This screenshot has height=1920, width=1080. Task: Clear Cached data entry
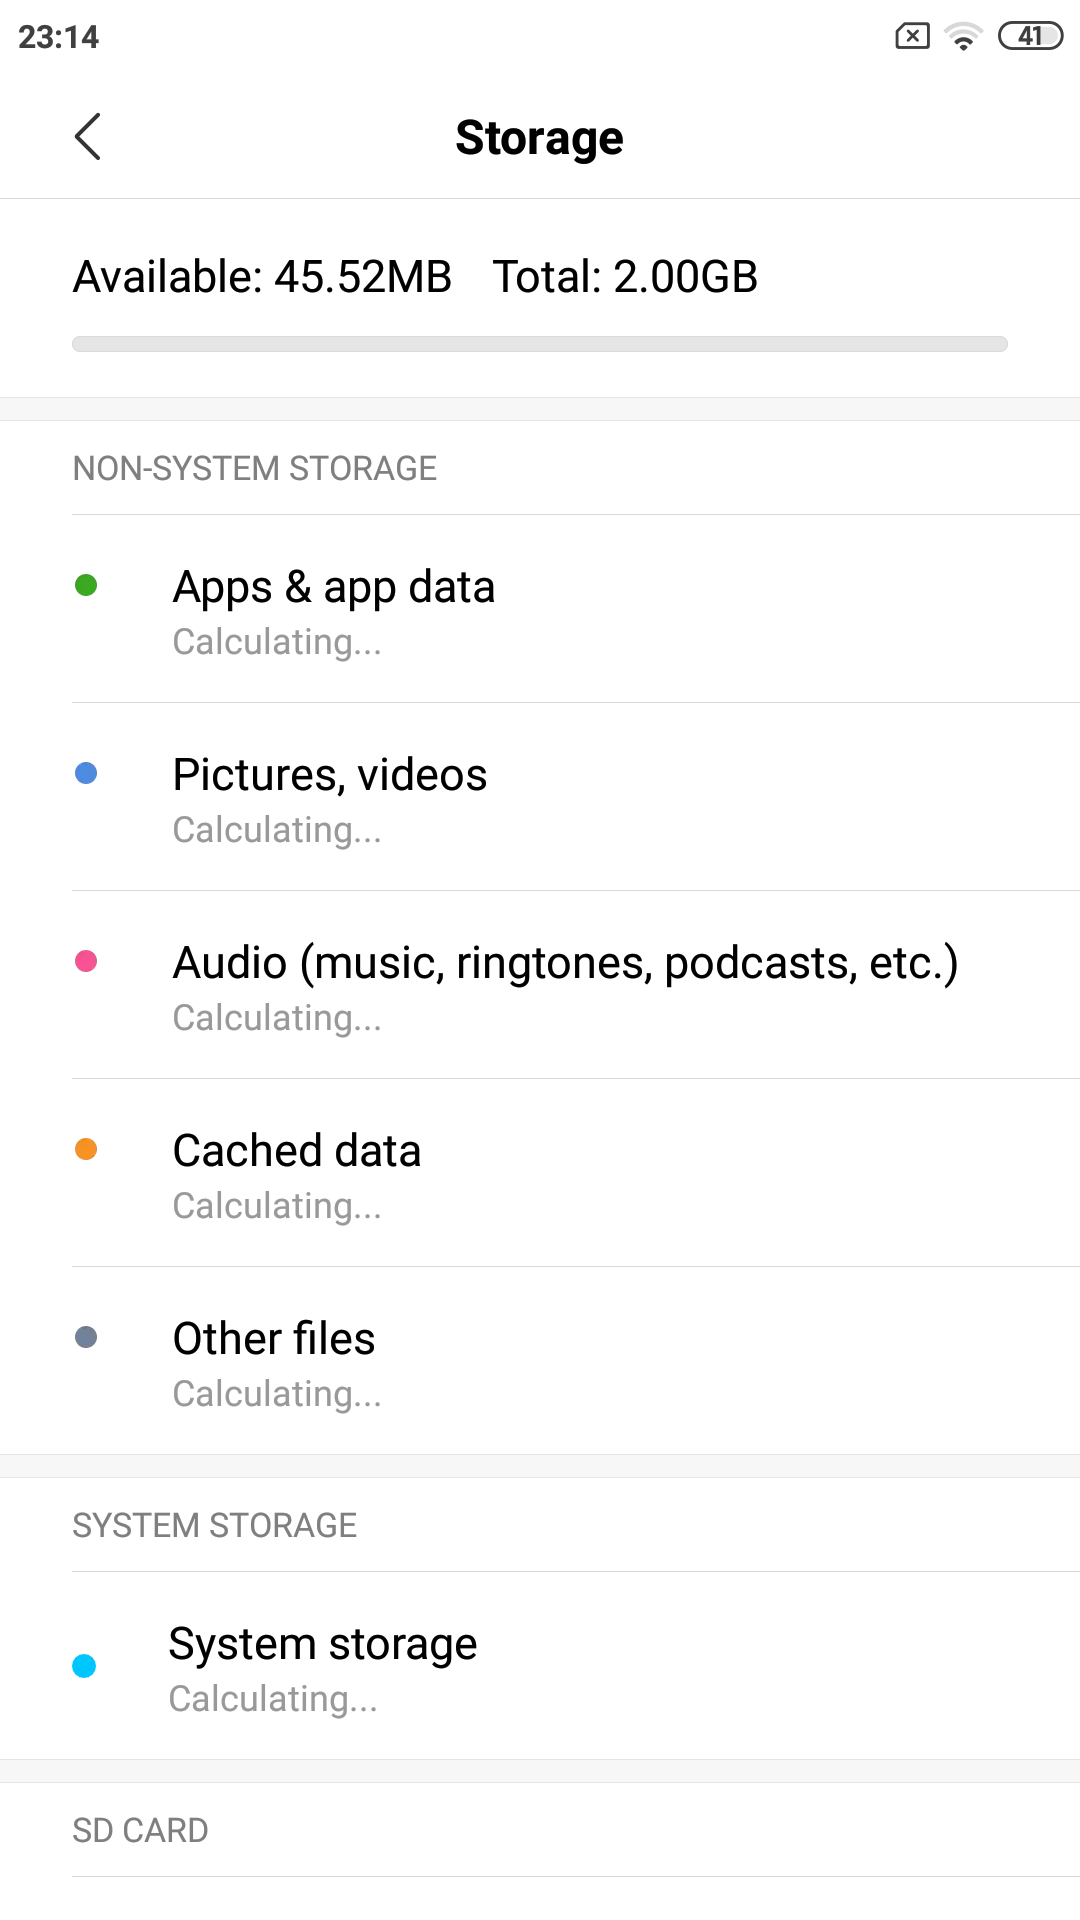(x=297, y=1173)
